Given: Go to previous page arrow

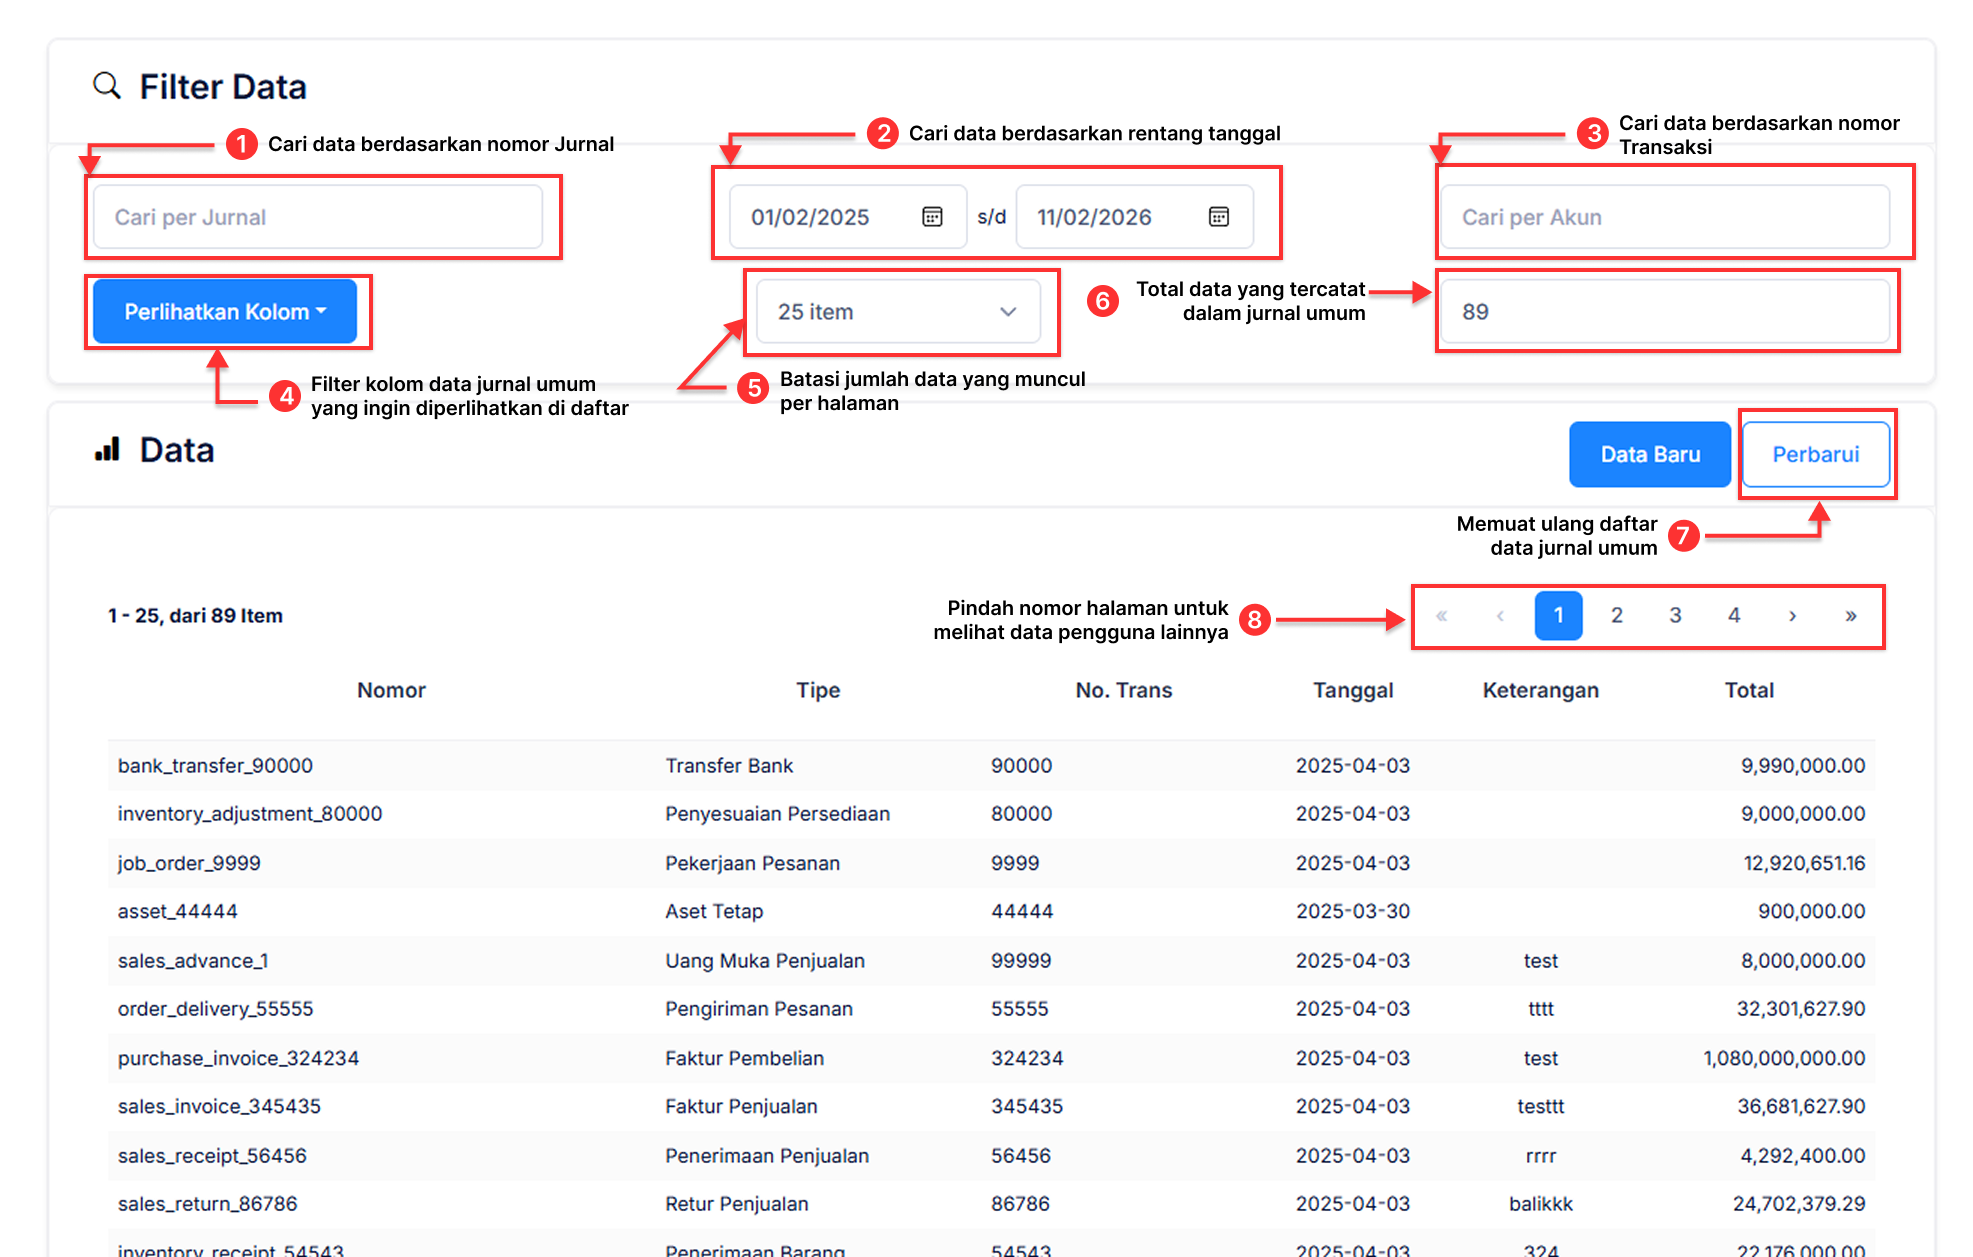Looking at the screenshot, I should tap(1500, 616).
